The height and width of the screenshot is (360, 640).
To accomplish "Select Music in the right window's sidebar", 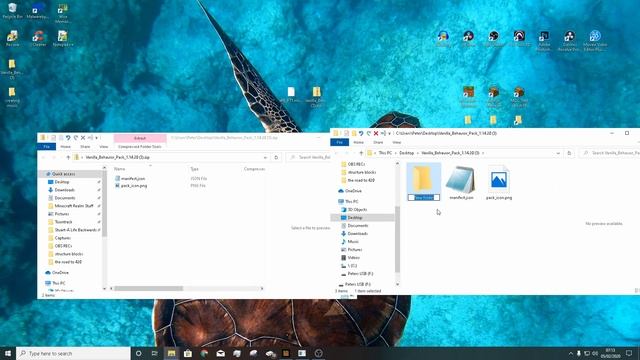I will (x=353, y=242).
